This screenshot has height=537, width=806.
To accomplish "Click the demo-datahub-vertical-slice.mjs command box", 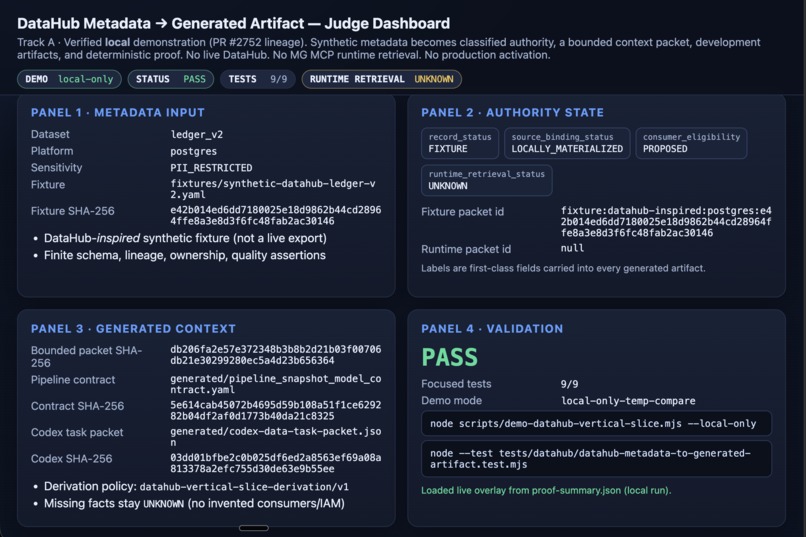I will coord(596,423).
